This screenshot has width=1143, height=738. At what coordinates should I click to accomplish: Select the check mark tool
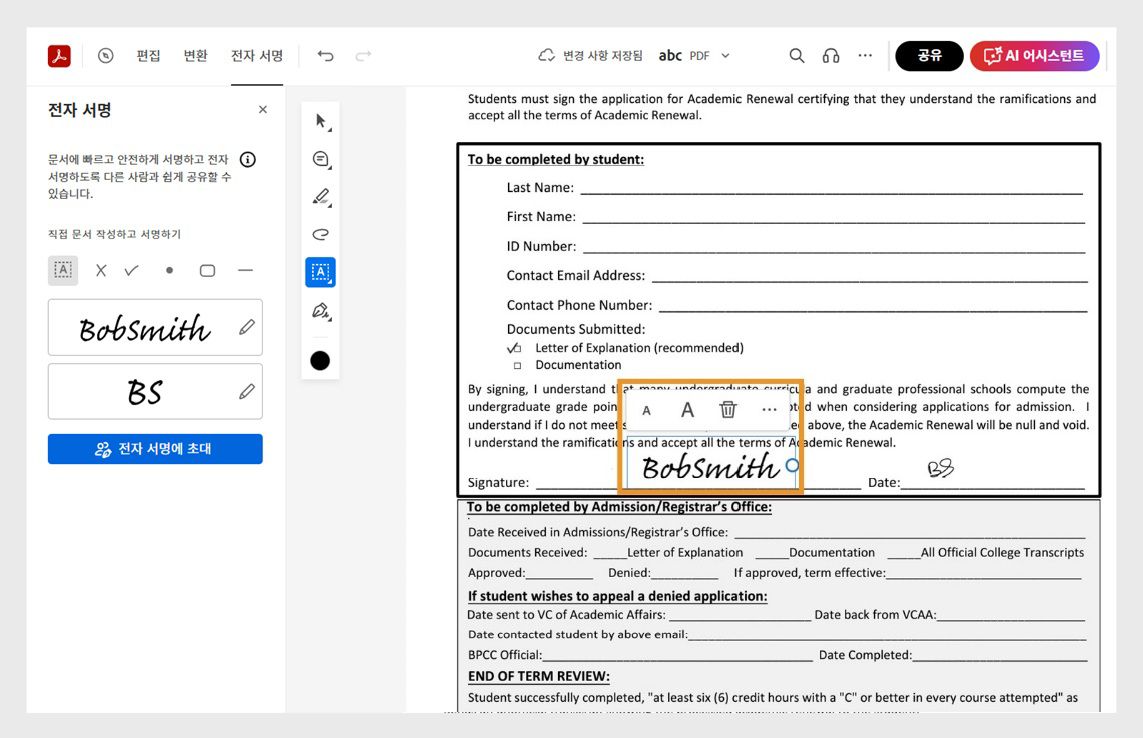pos(131,271)
